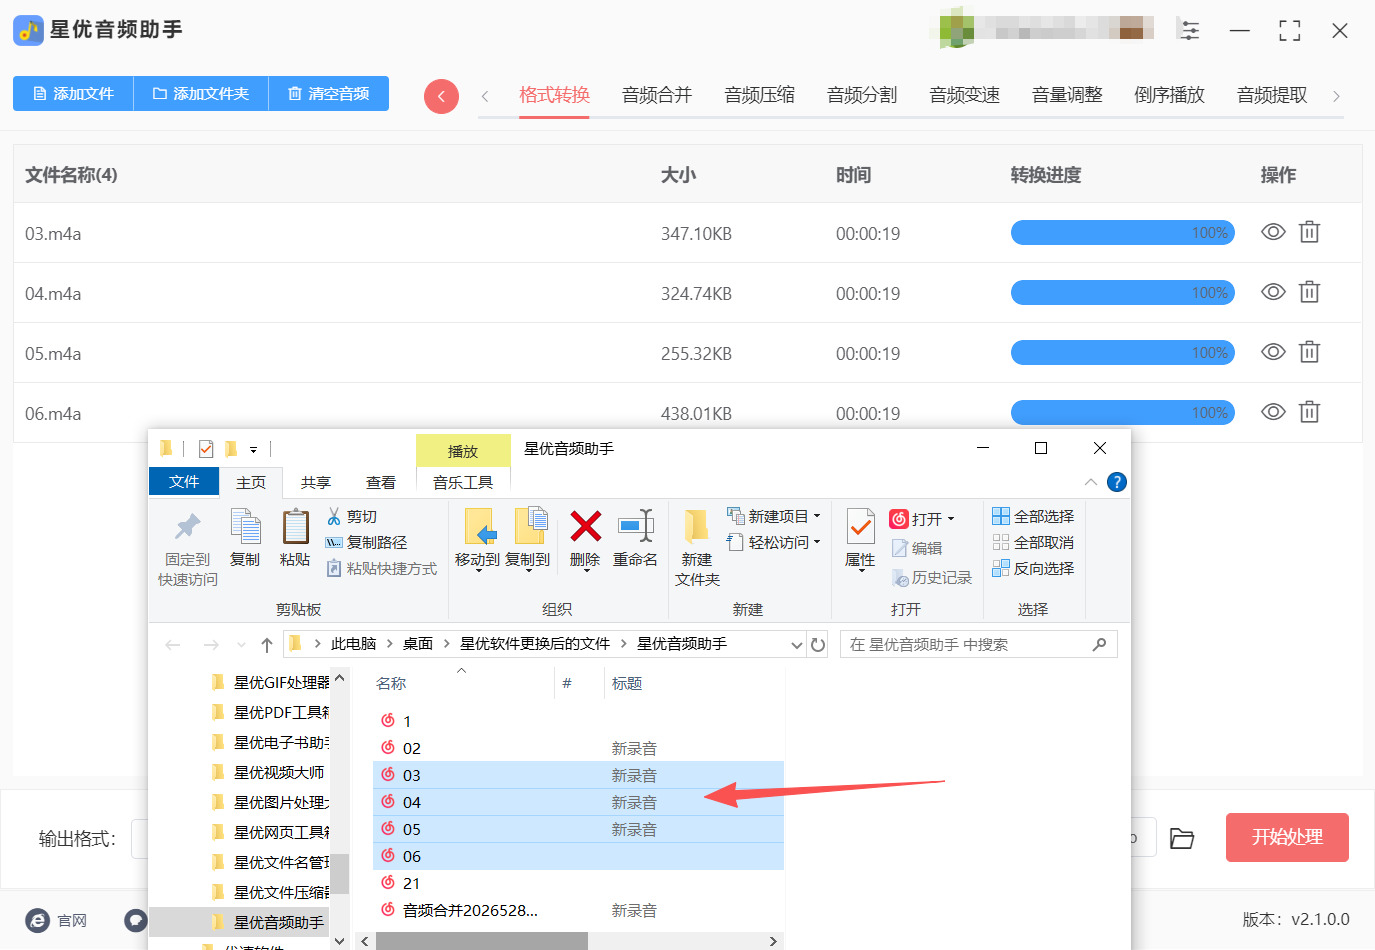Click 开始处理 button
1375x950 pixels.
[x=1287, y=837]
